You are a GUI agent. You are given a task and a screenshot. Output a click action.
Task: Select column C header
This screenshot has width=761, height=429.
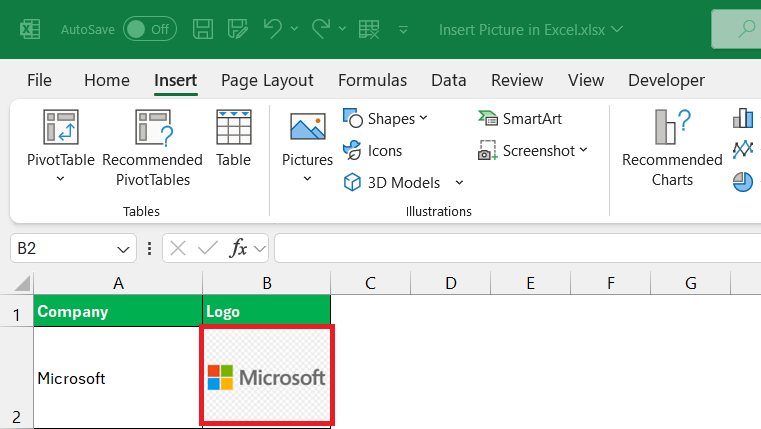click(x=370, y=283)
